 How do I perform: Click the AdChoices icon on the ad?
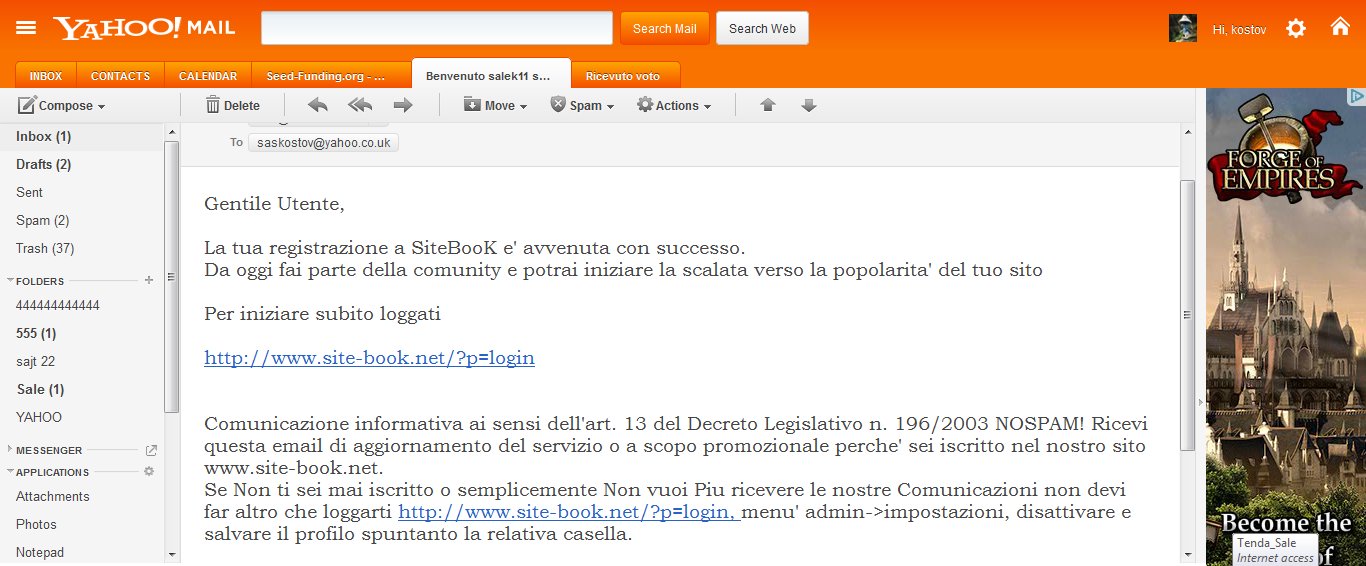tap(1356, 97)
